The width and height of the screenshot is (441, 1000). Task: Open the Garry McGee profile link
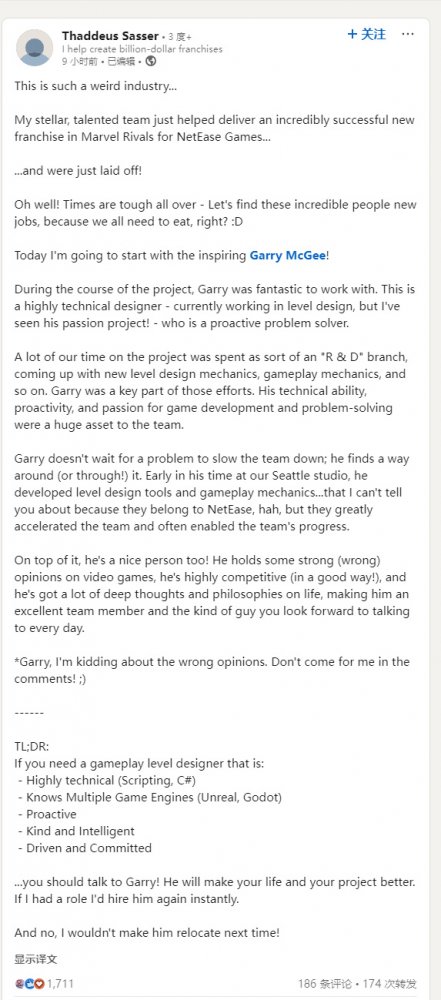(287, 255)
